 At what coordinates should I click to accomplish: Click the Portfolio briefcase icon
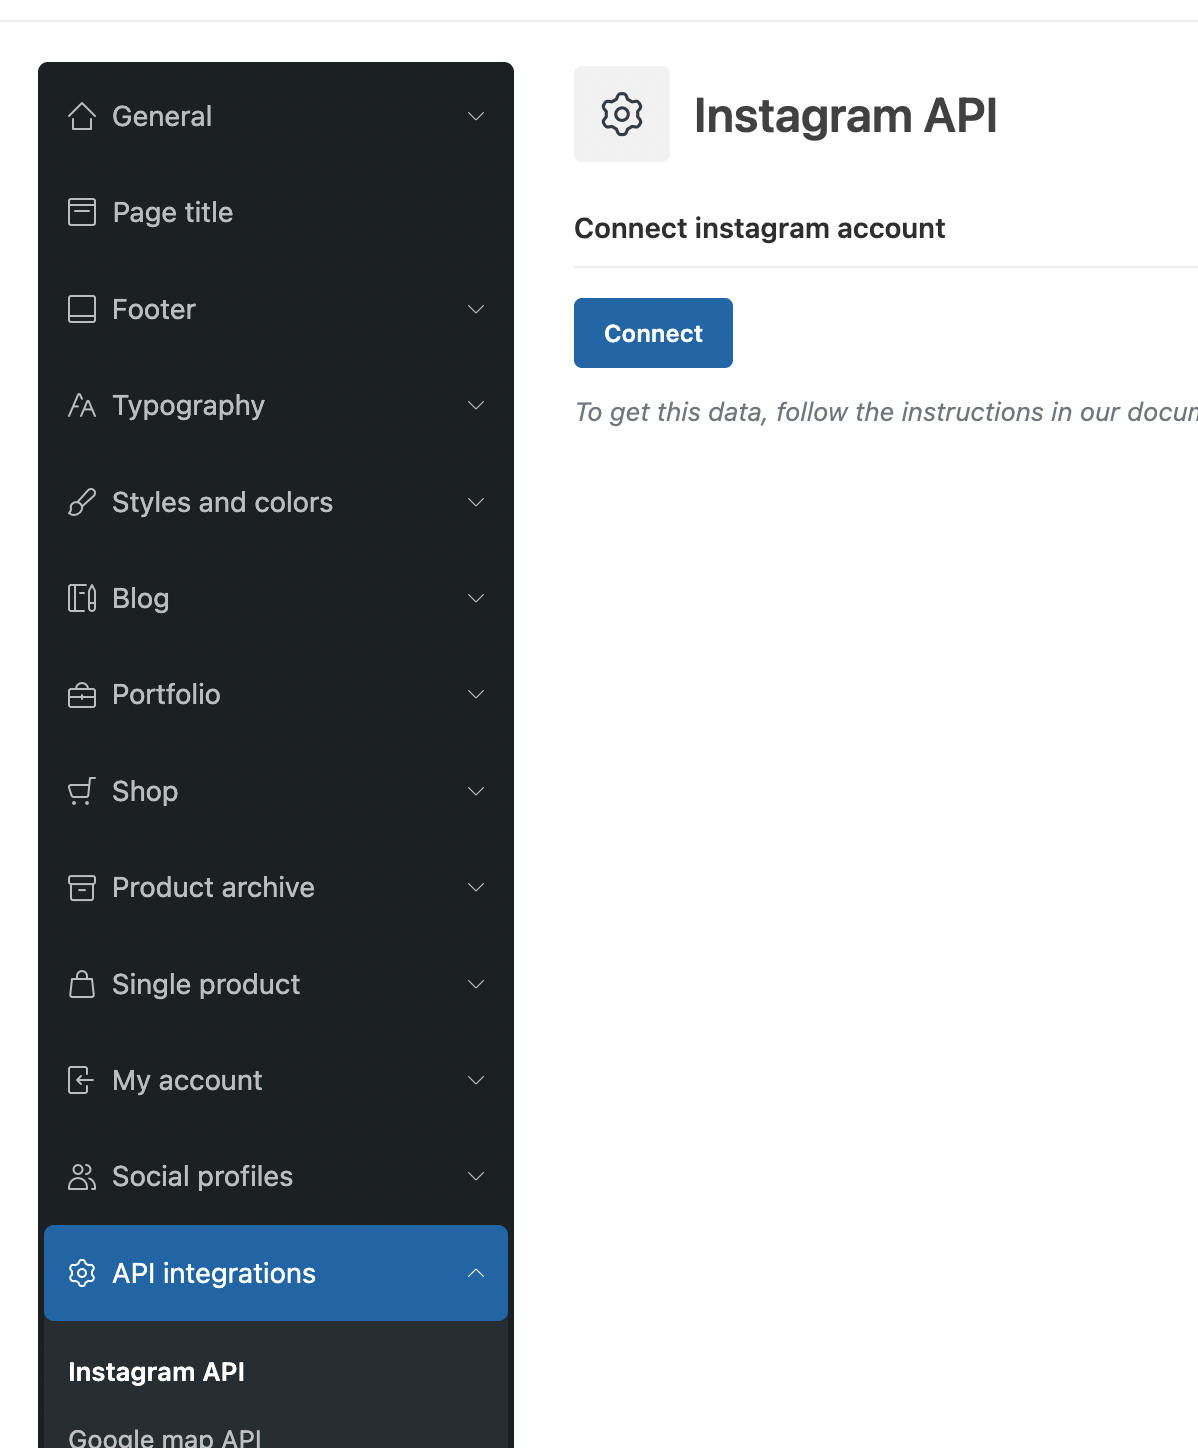tap(82, 695)
